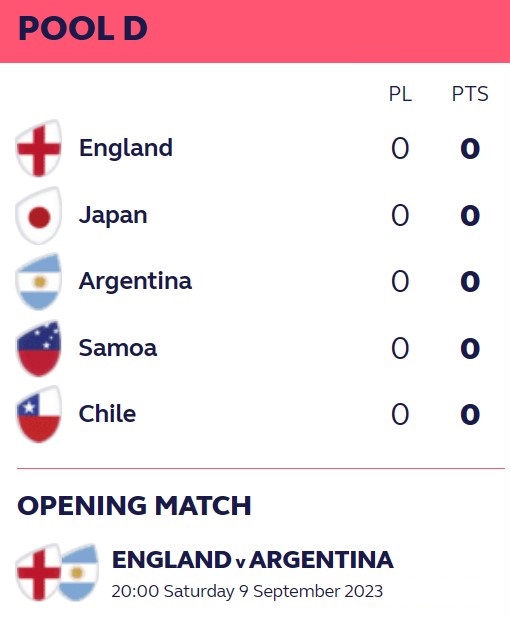The width and height of the screenshot is (510, 620).
Task: Open the England team name link
Action: [x=126, y=148]
